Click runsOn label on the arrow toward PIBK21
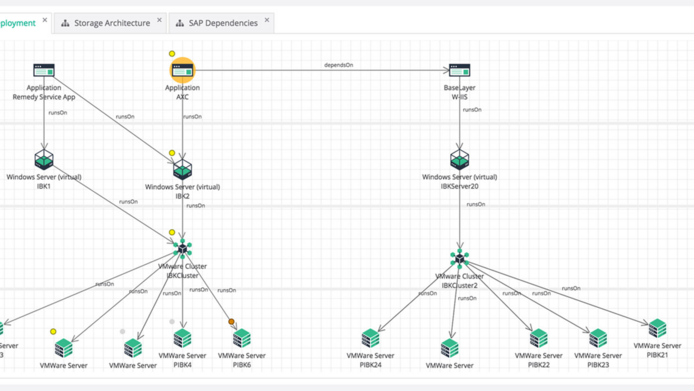Viewport: 694px width, 391px height. tap(571, 288)
